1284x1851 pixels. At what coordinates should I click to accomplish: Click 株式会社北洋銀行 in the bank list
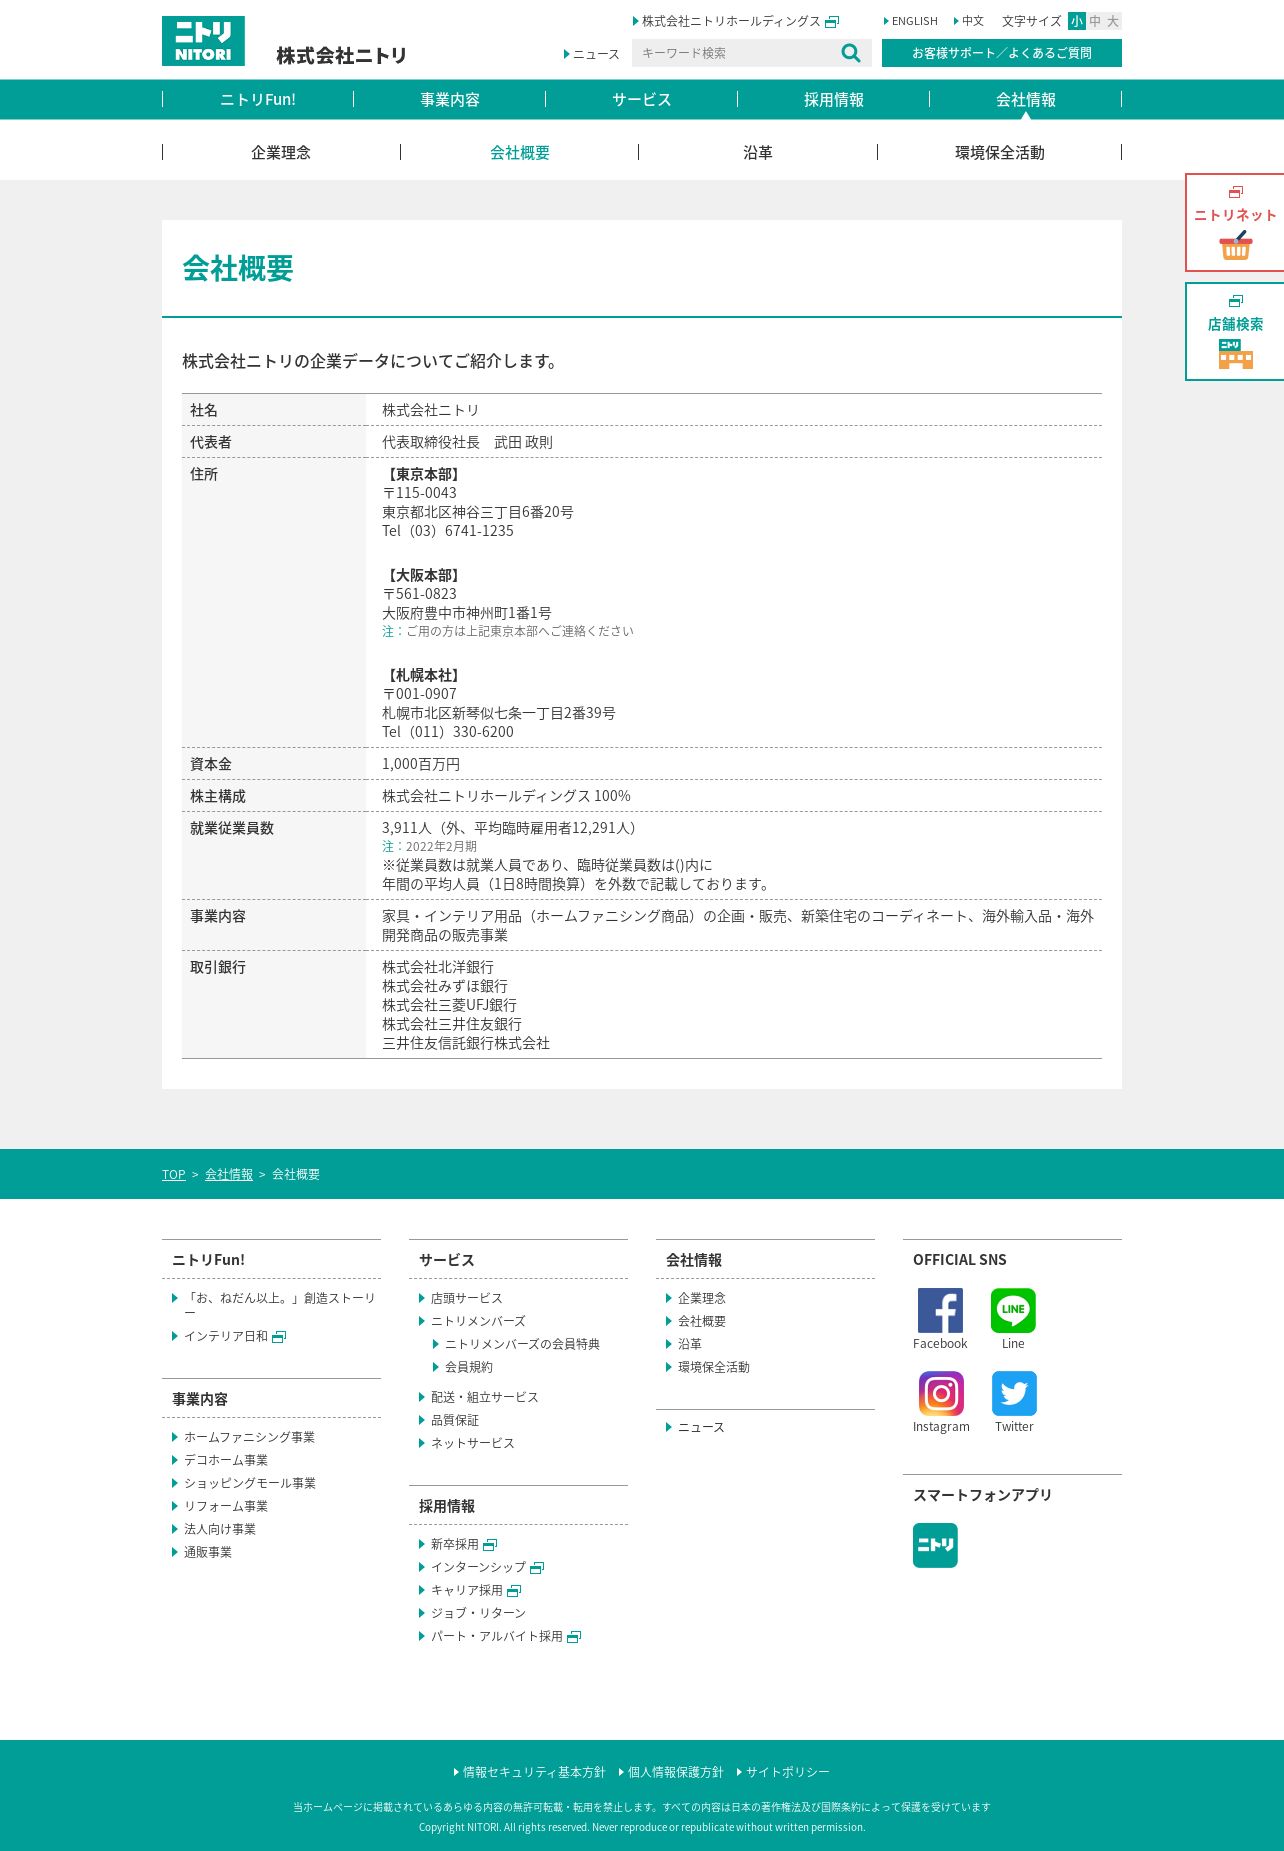[438, 967]
